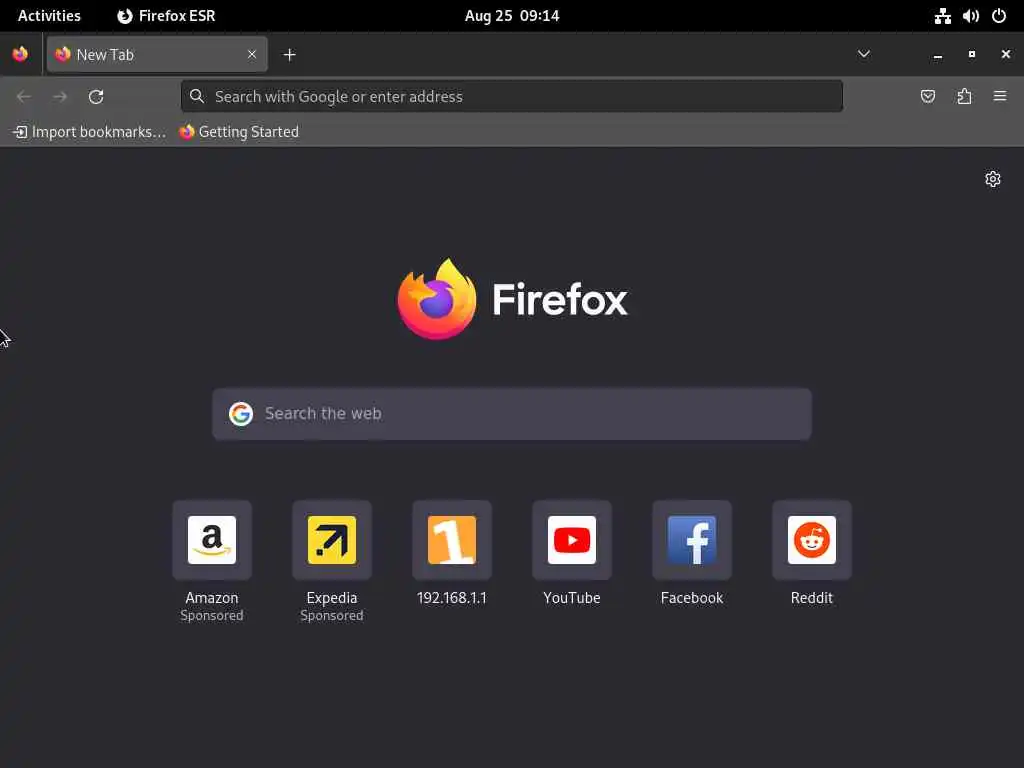Screen dimensions: 1024x768
Task: Open the clock and calendar panel
Action: pyautogui.click(x=512, y=16)
